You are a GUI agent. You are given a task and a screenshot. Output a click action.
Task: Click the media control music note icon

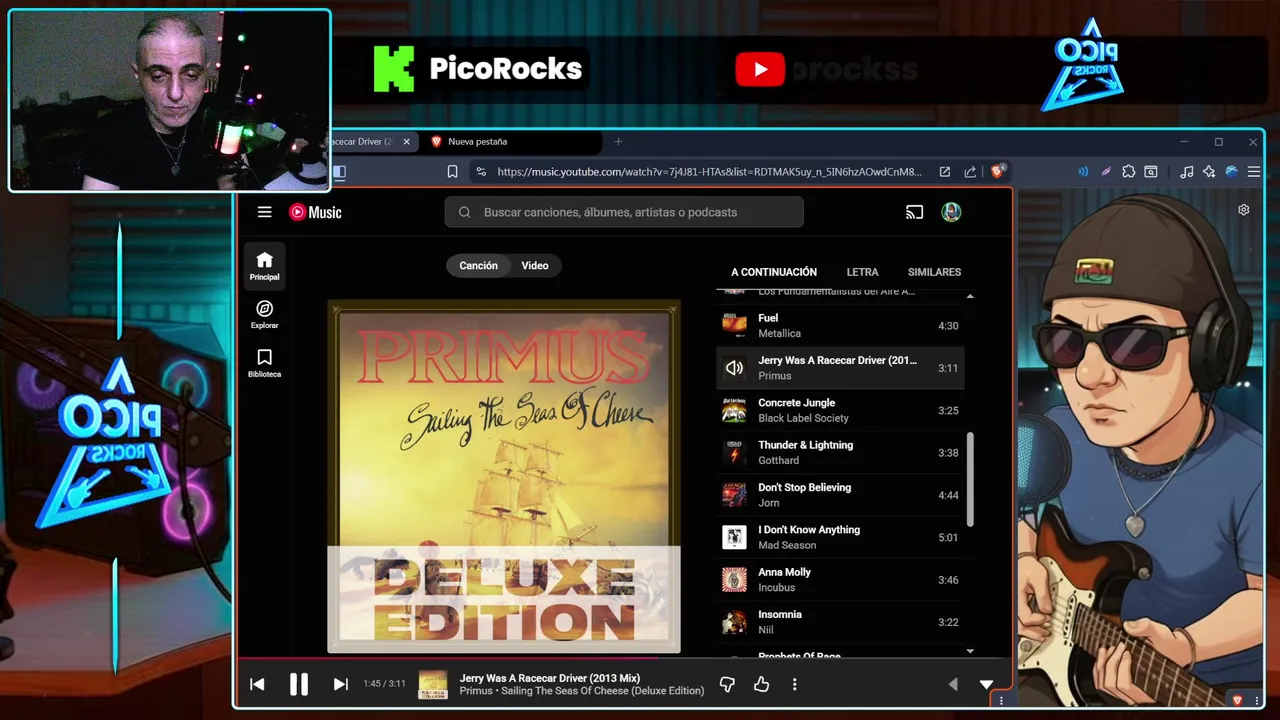(1186, 172)
